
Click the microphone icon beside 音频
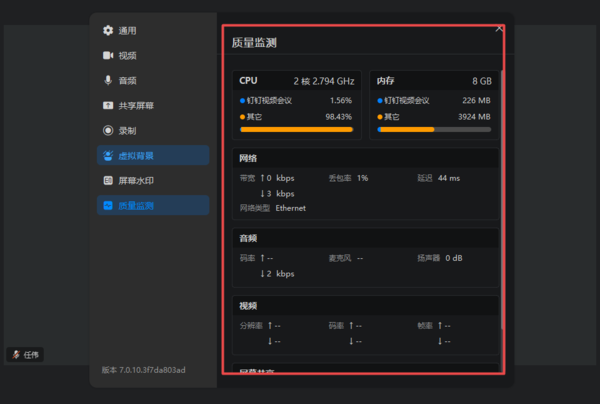tap(108, 80)
